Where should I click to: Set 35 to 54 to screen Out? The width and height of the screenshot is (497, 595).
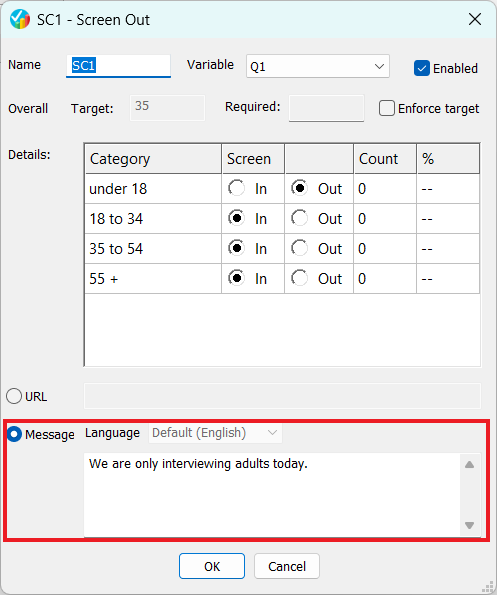point(299,248)
